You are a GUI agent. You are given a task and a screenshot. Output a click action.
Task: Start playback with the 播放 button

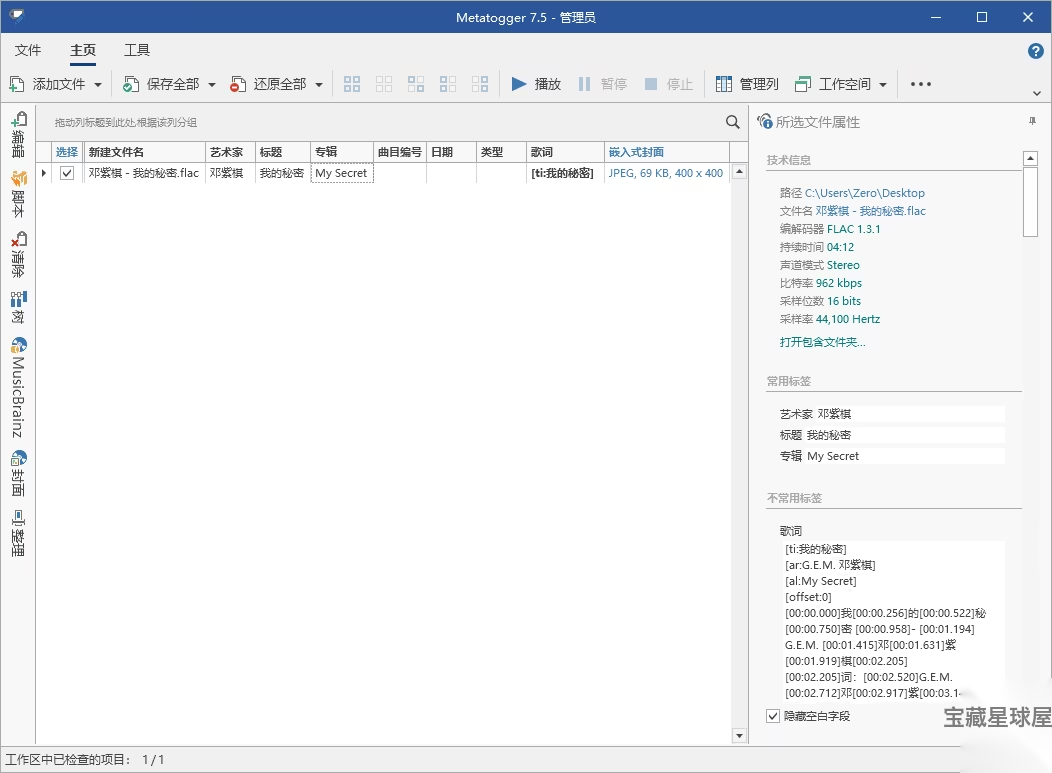(x=536, y=84)
